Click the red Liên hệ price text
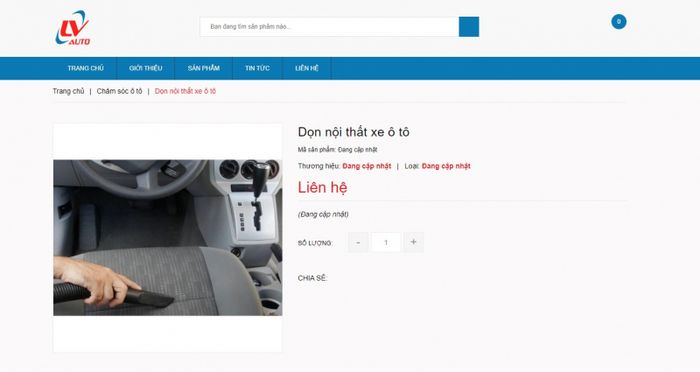The width and height of the screenshot is (700, 372). (x=322, y=188)
